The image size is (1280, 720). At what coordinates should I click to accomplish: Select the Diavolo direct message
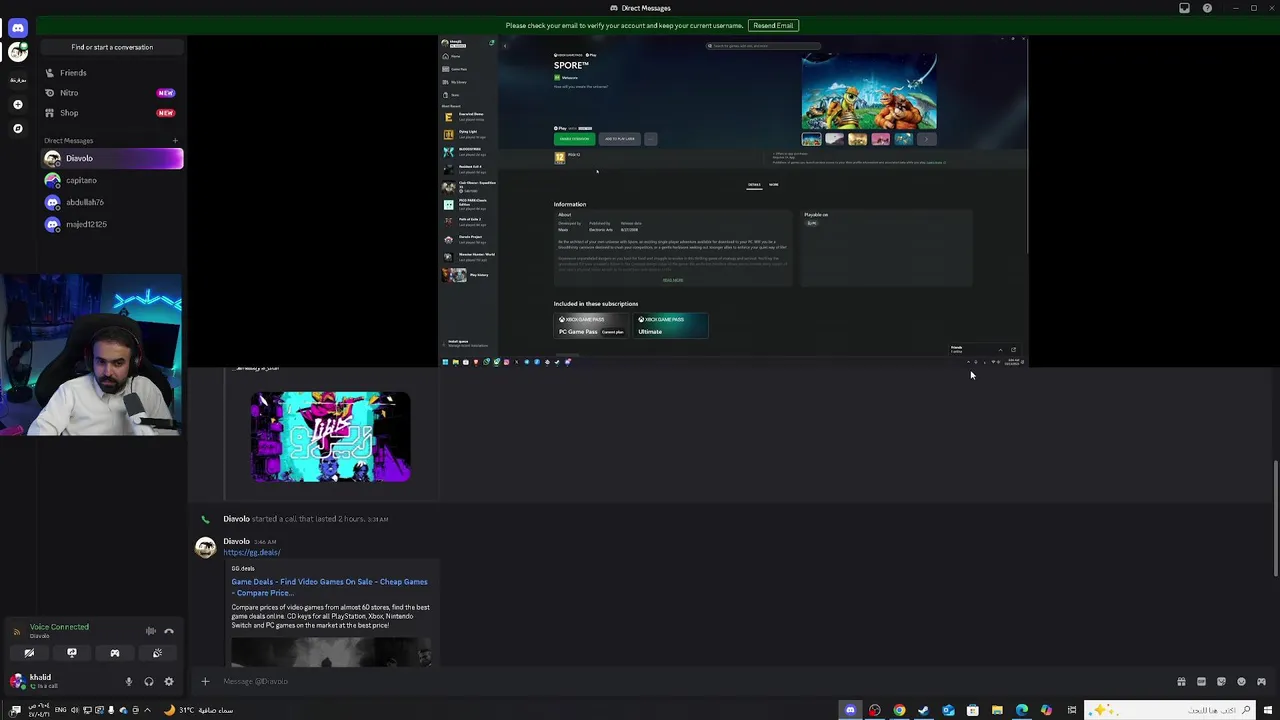click(112, 158)
